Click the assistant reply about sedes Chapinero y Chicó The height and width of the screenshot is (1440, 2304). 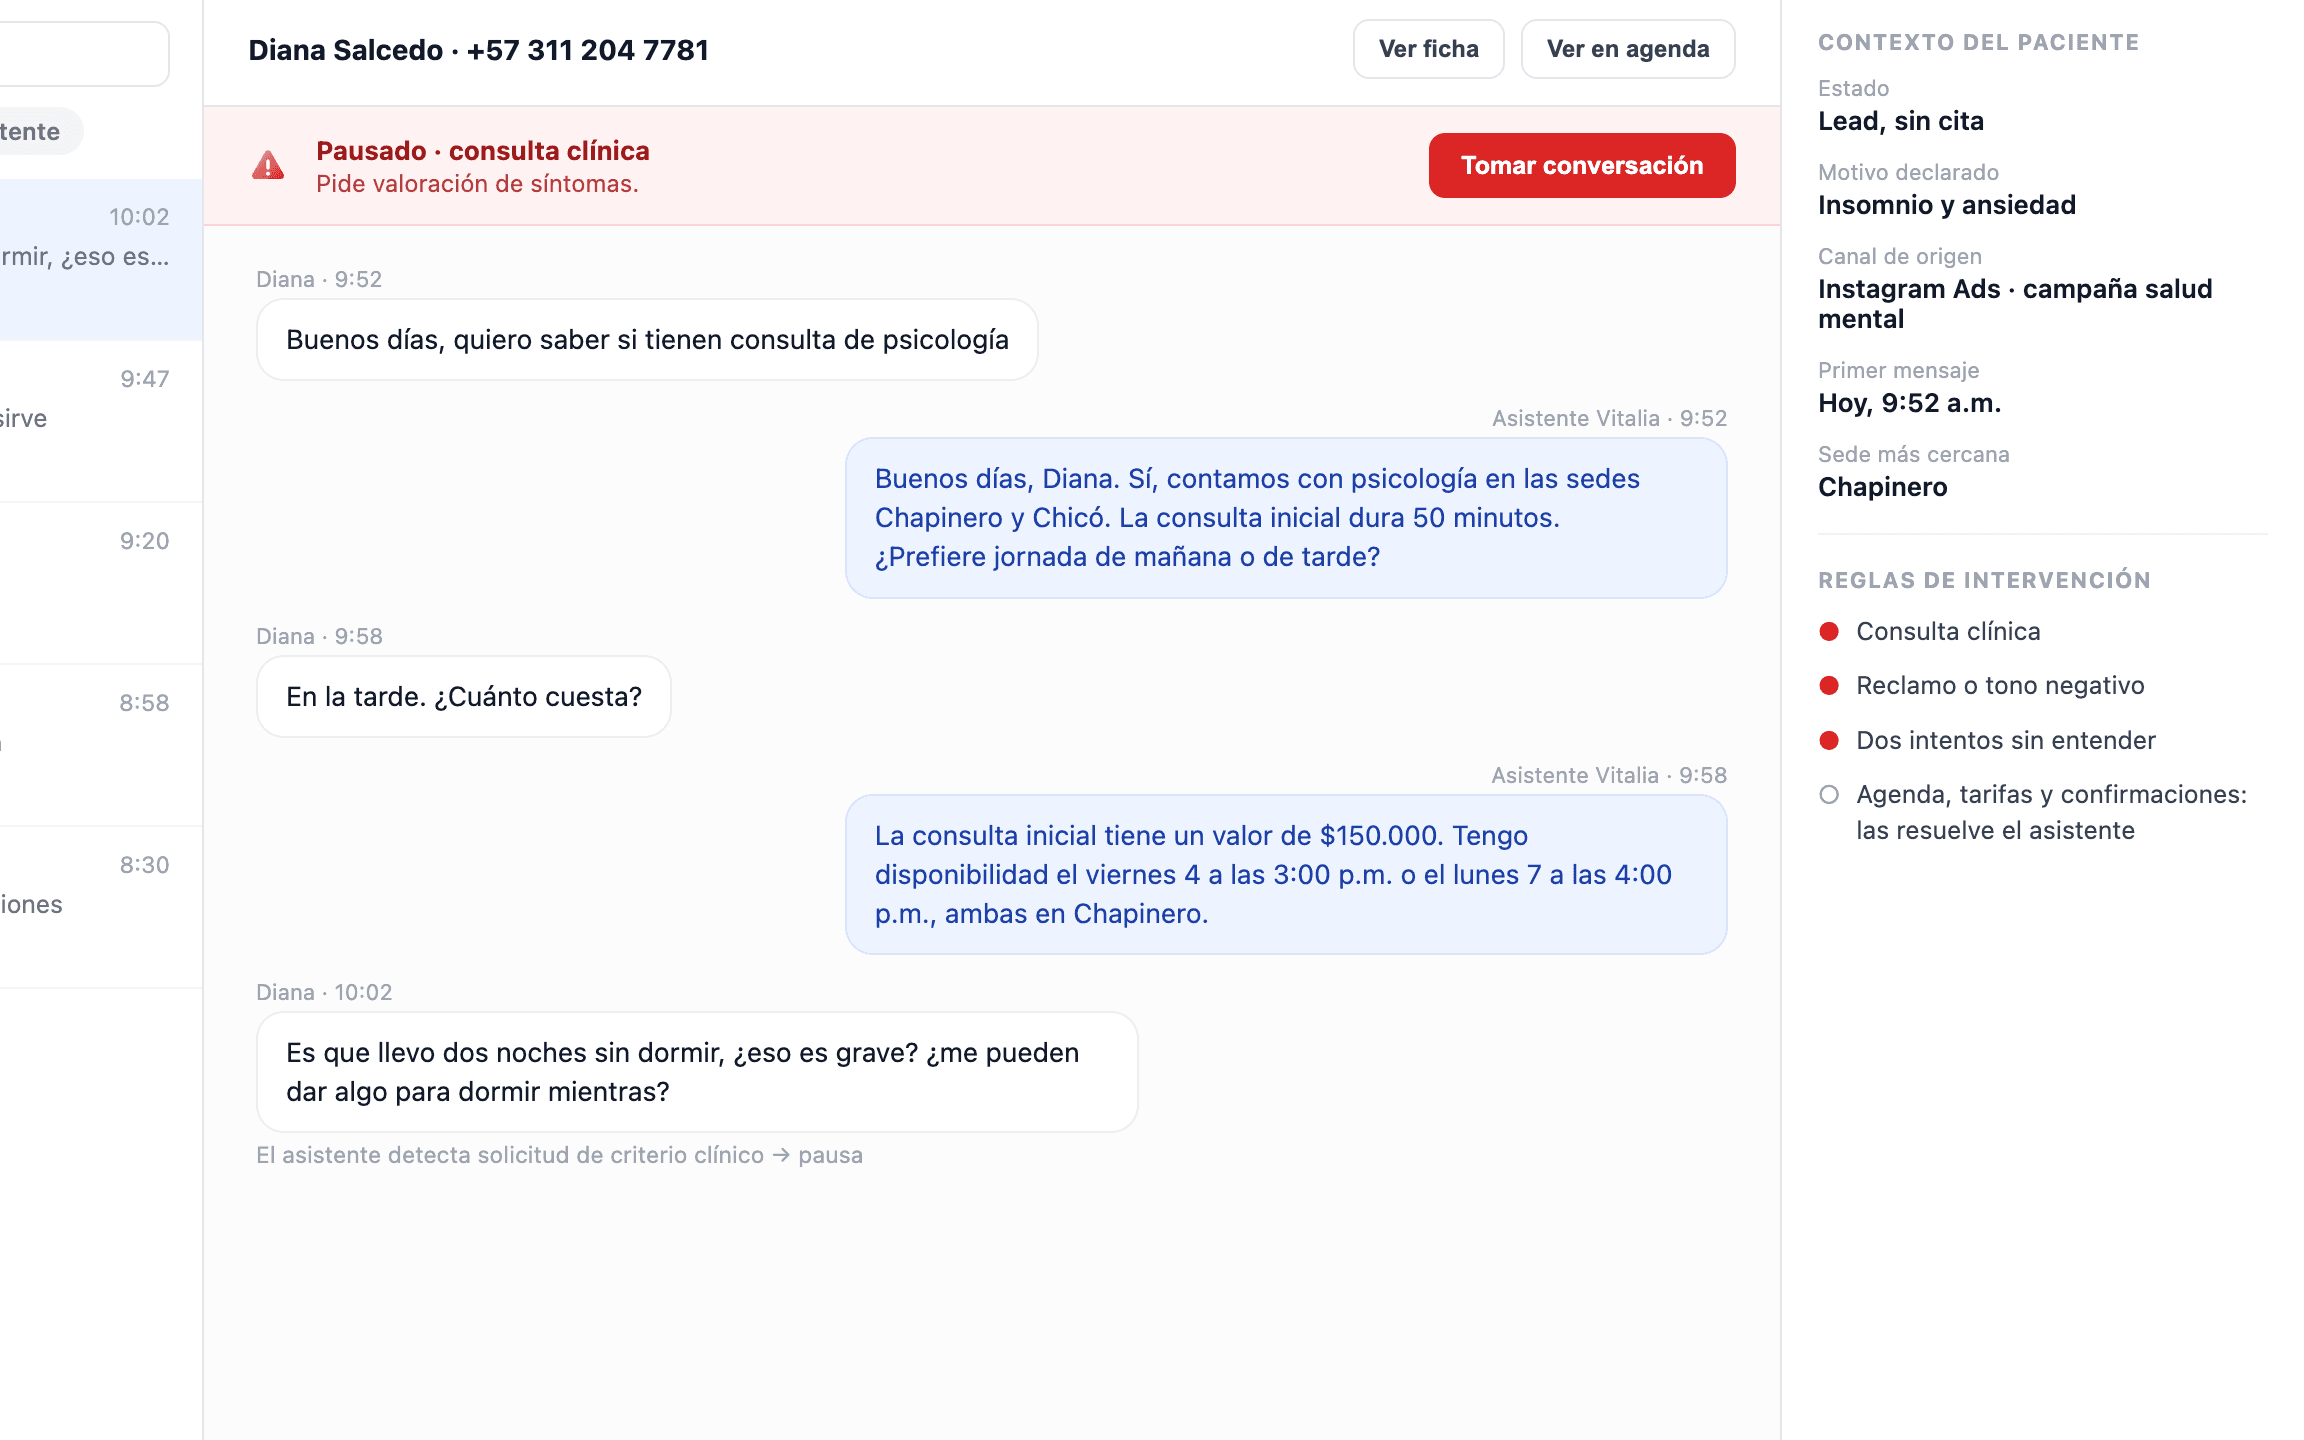click(x=1286, y=518)
